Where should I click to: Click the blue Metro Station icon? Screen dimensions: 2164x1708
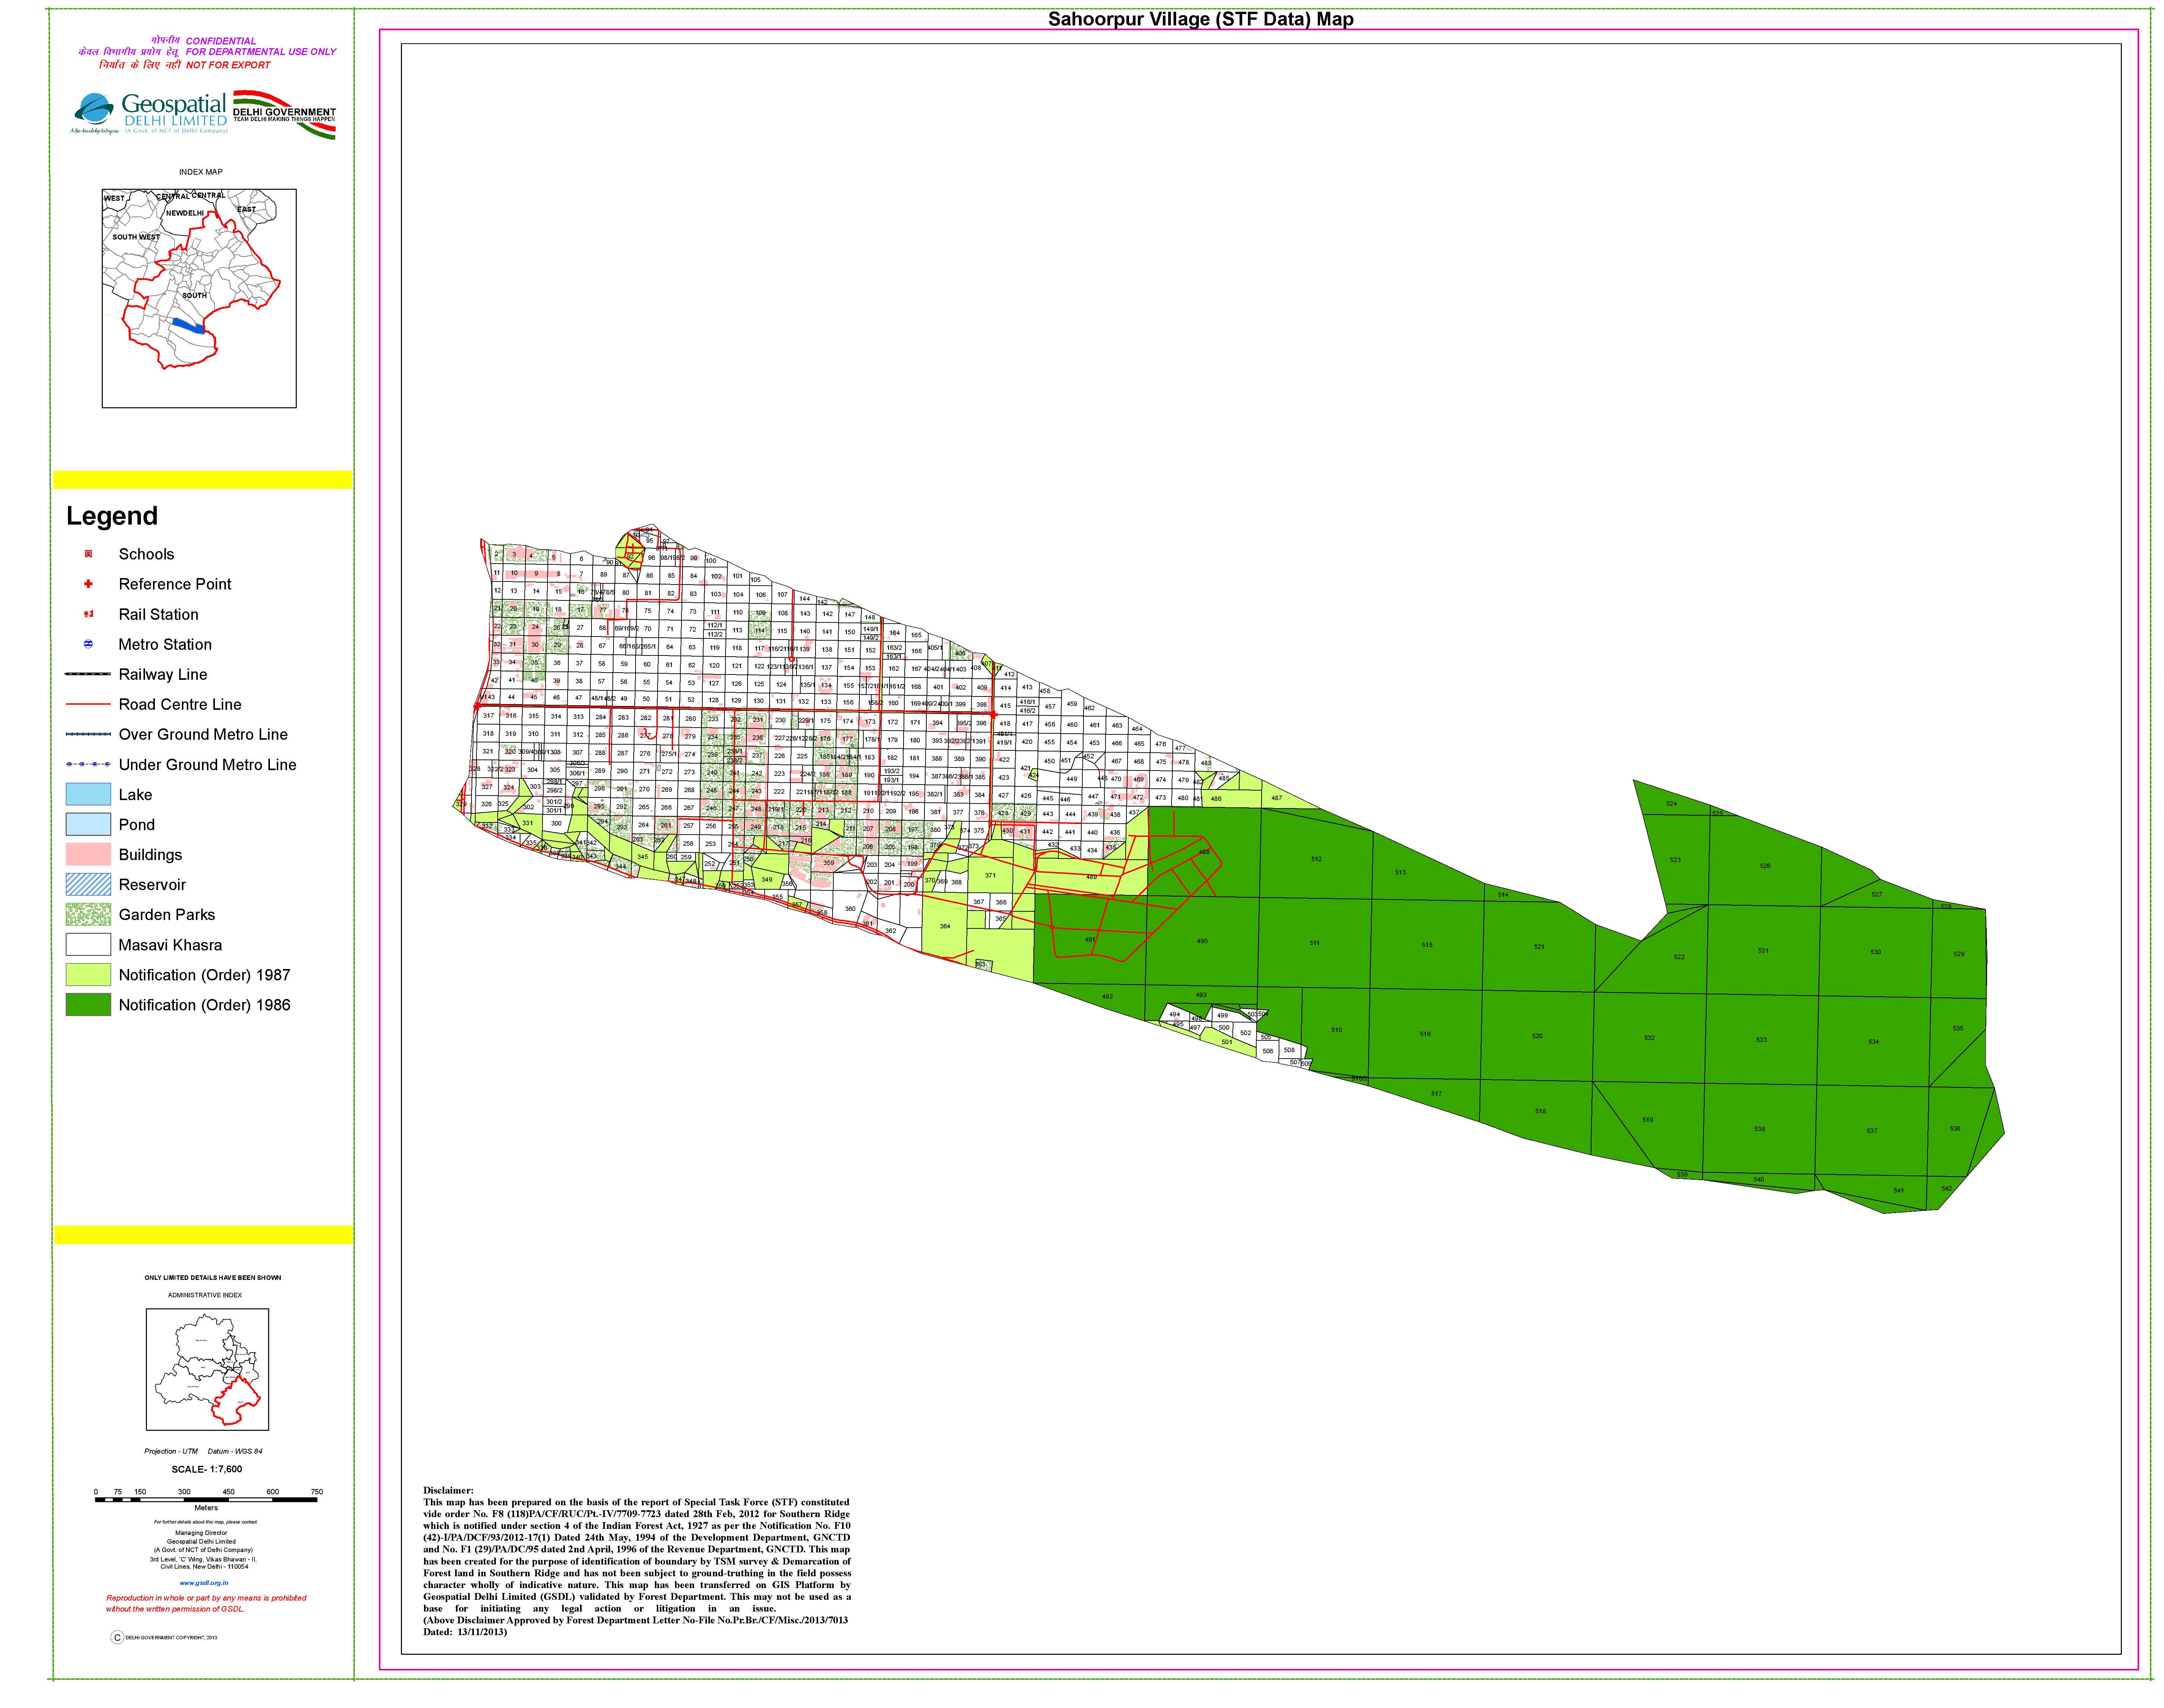click(x=88, y=644)
